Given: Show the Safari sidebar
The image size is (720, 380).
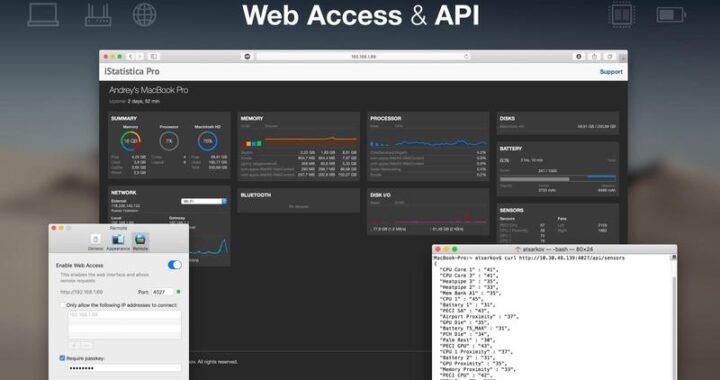Looking at the screenshot, I should pos(154,56).
